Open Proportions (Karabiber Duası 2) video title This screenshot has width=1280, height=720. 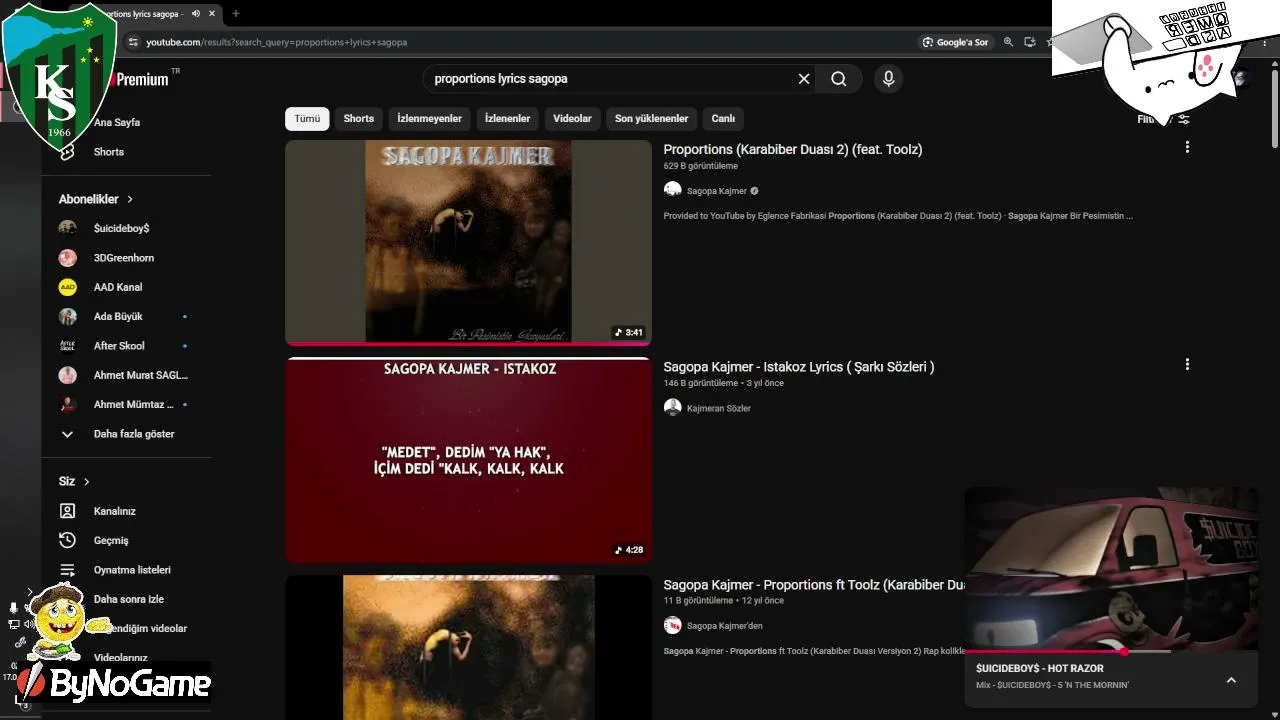pyautogui.click(x=793, y=149)
